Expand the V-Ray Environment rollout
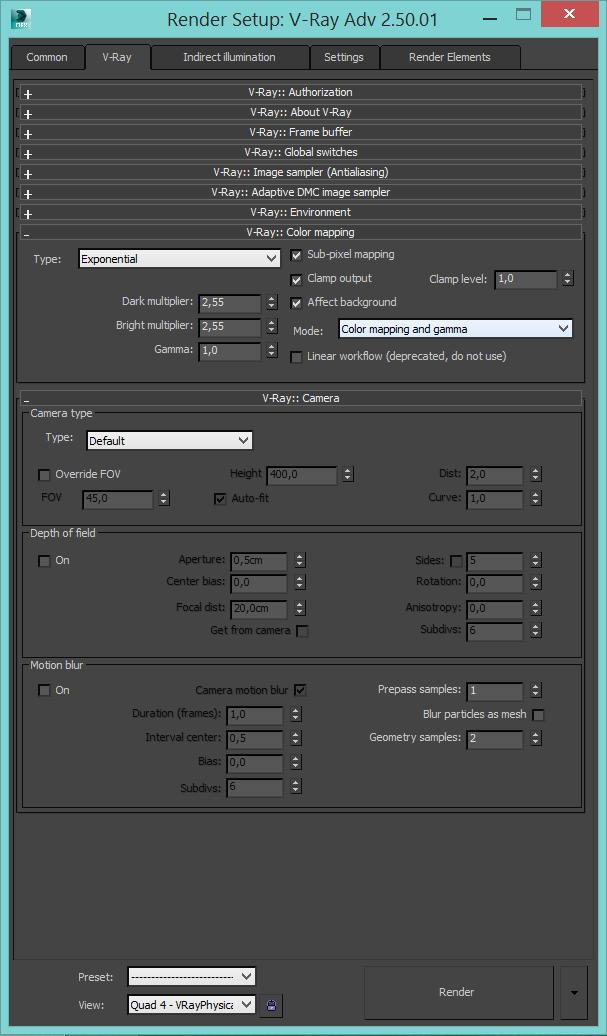 coord(27,212)
